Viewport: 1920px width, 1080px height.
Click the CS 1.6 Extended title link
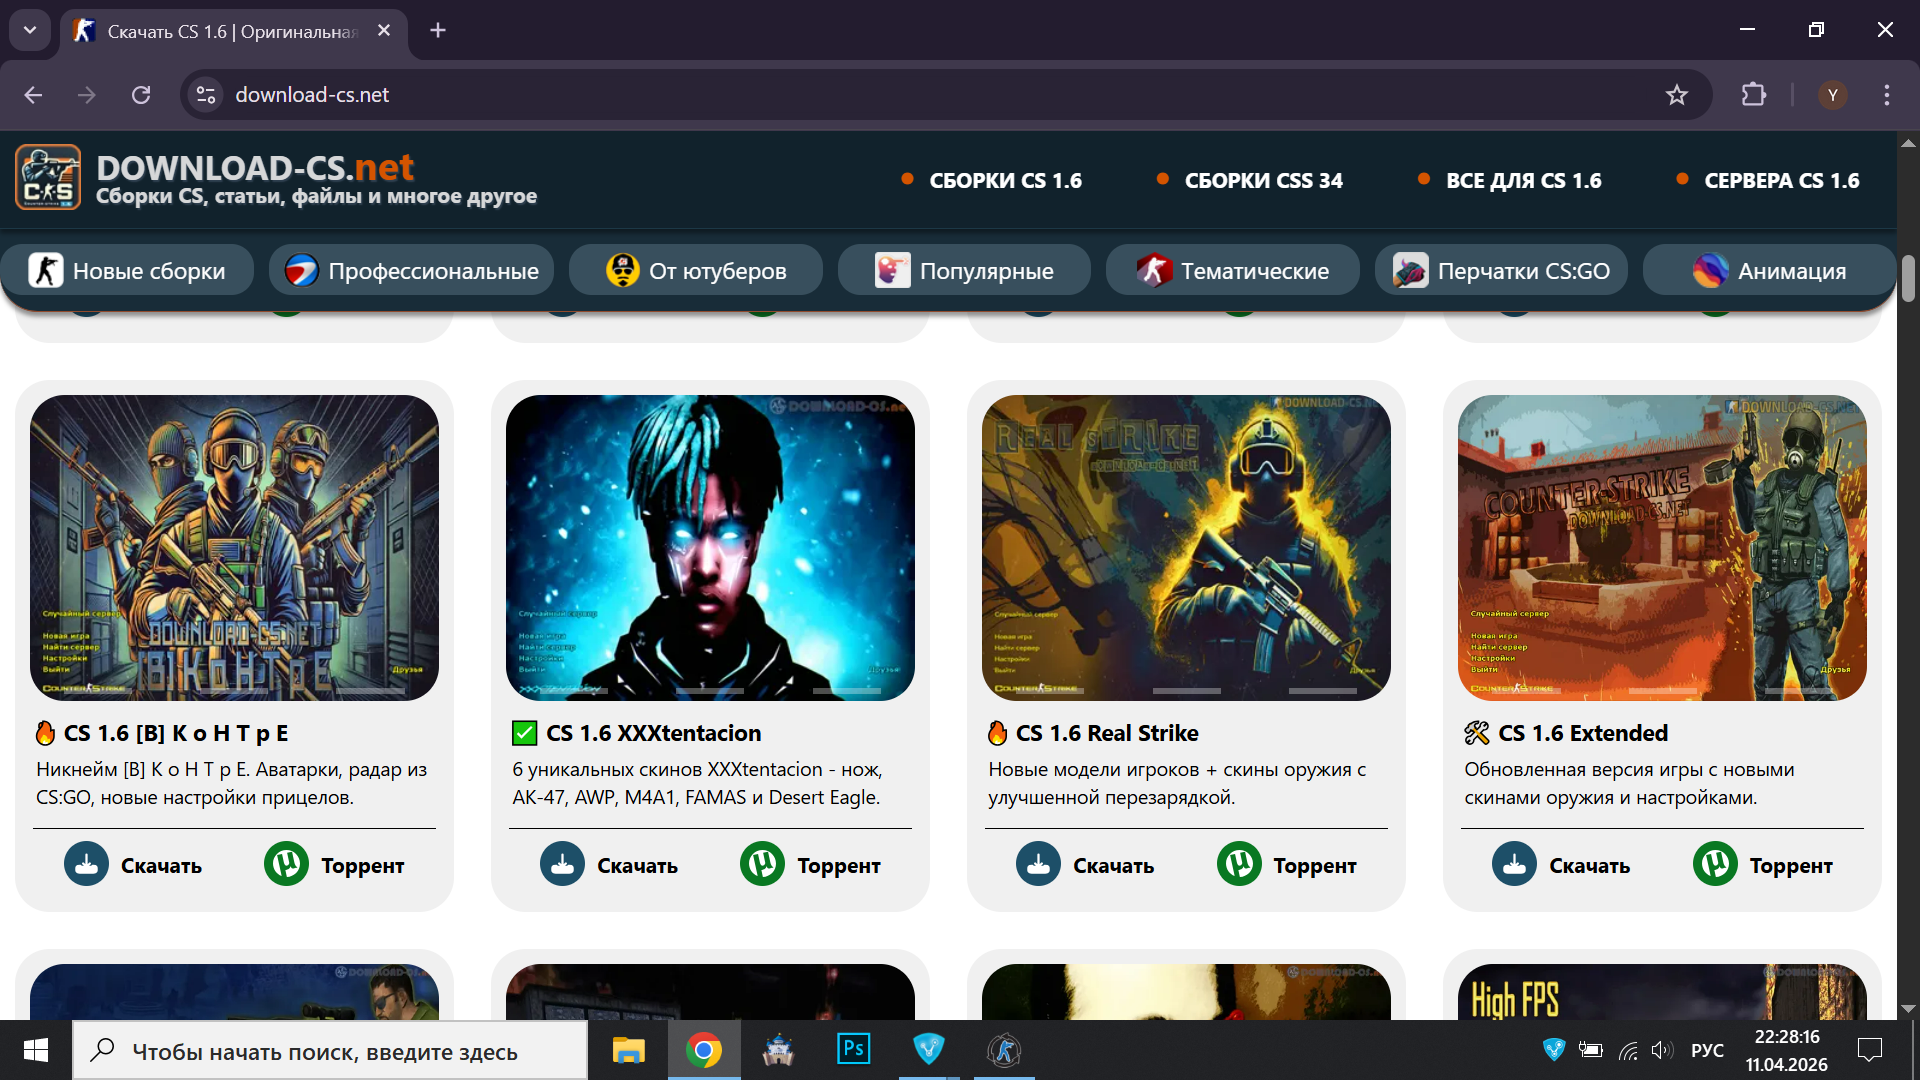[1582, 733]
